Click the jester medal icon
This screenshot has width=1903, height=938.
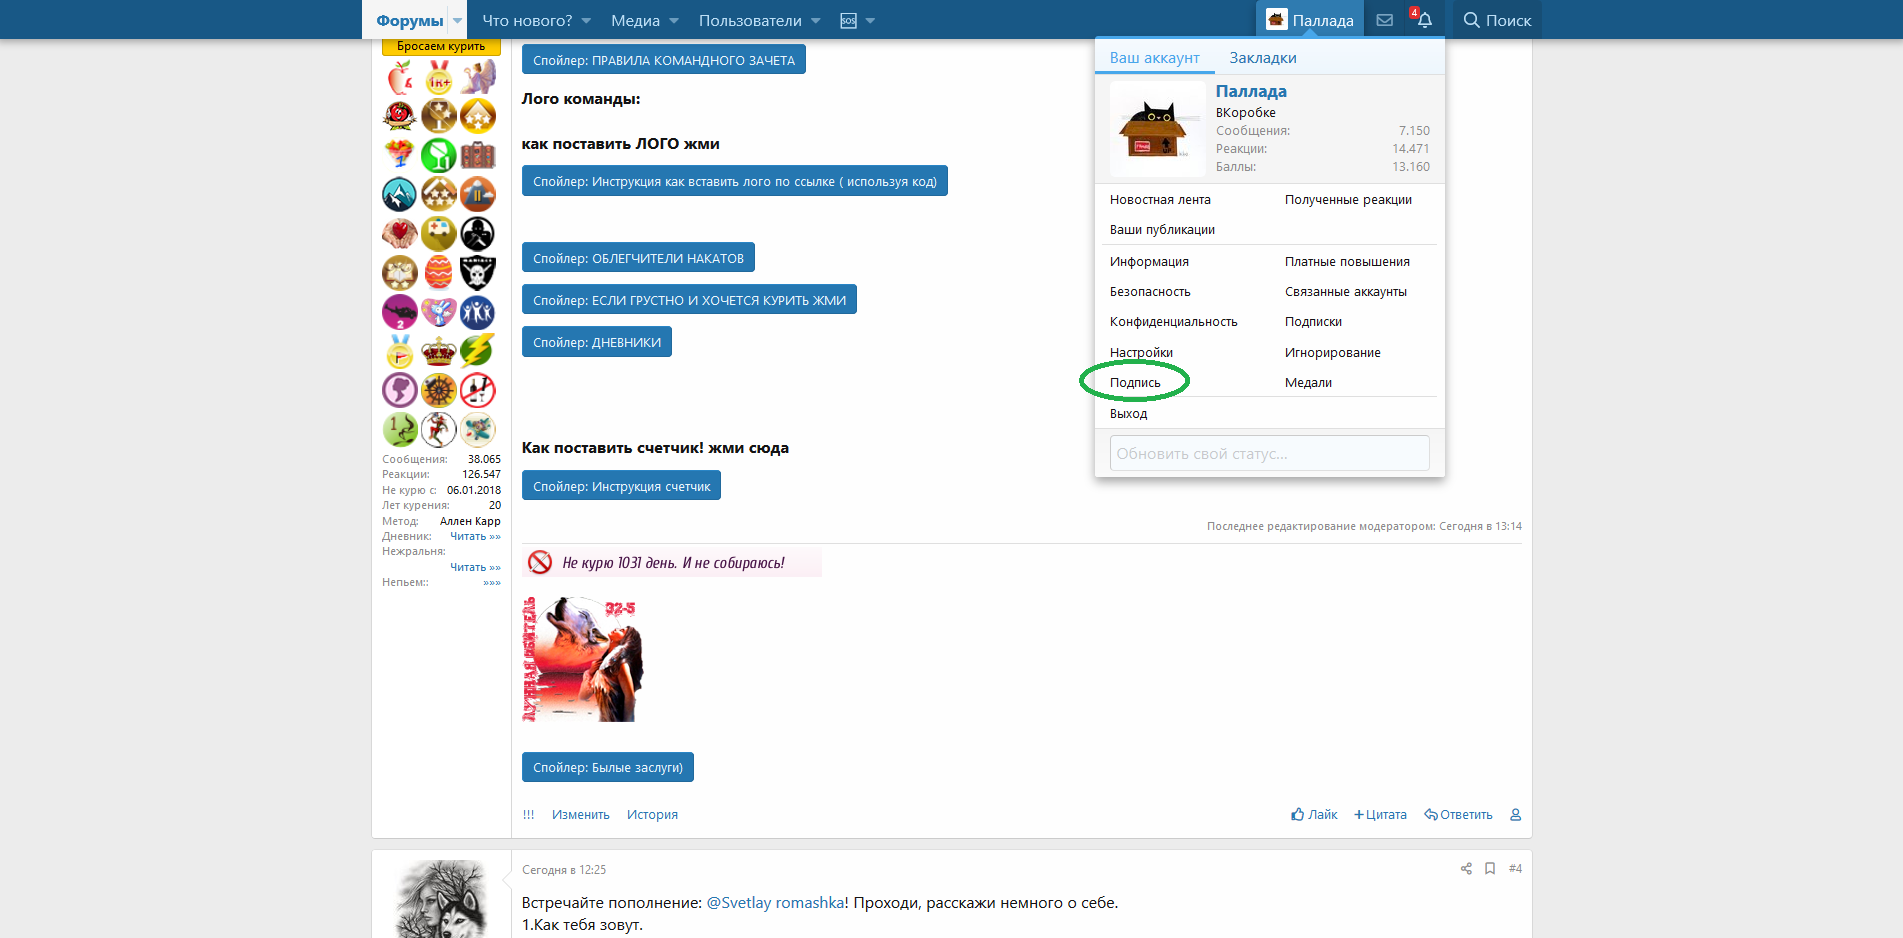(x=438, y=429)
